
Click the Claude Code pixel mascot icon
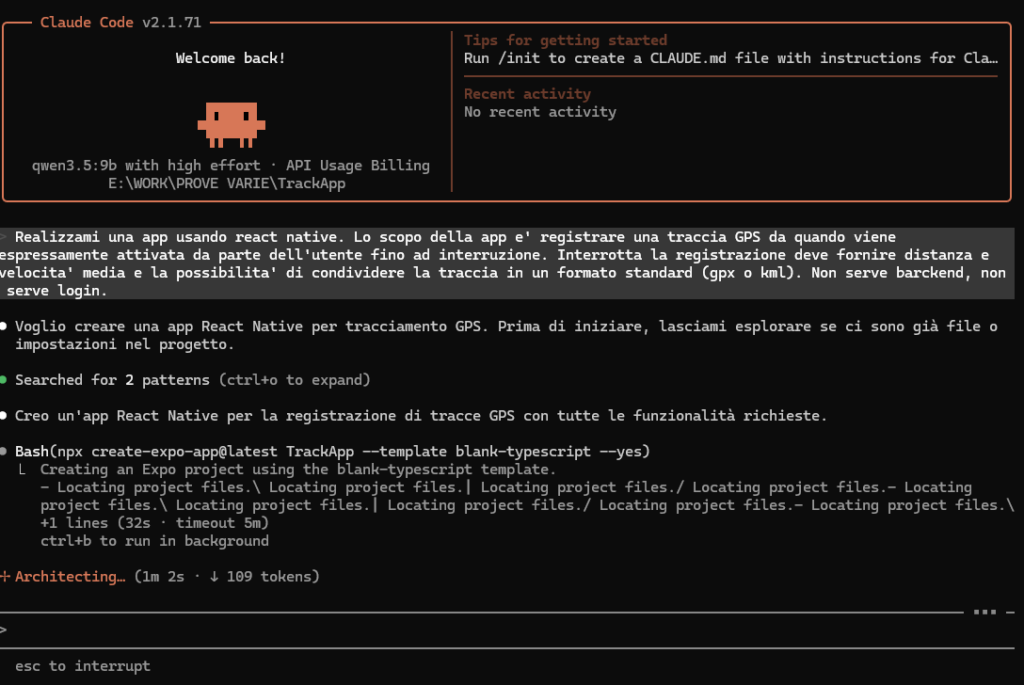click(230, 119)
